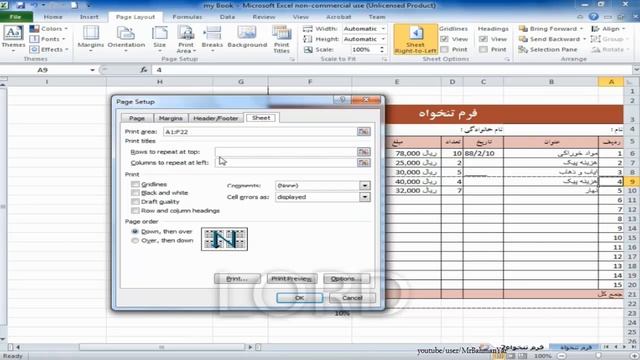Viewport: 640px width, 360px height.
Task: Open the Data ribbon tab
Action: (x=227, y=17)
